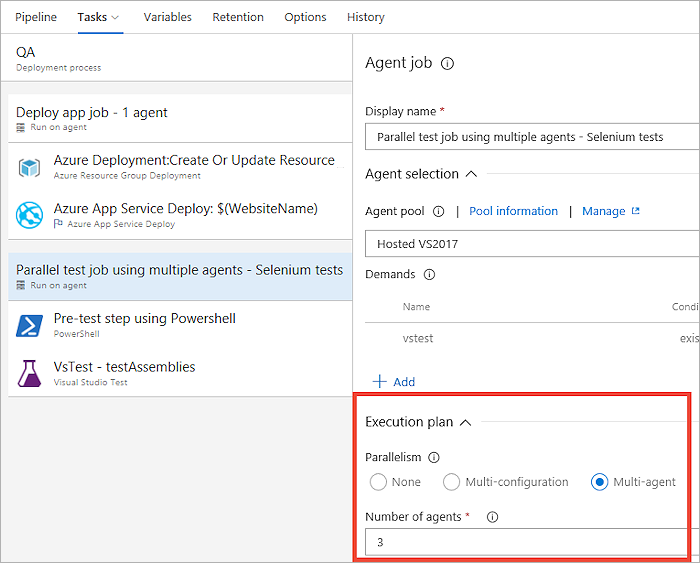The image size is (700, 563).
Task: Open the Pool information link
Action: coord(513,211)
